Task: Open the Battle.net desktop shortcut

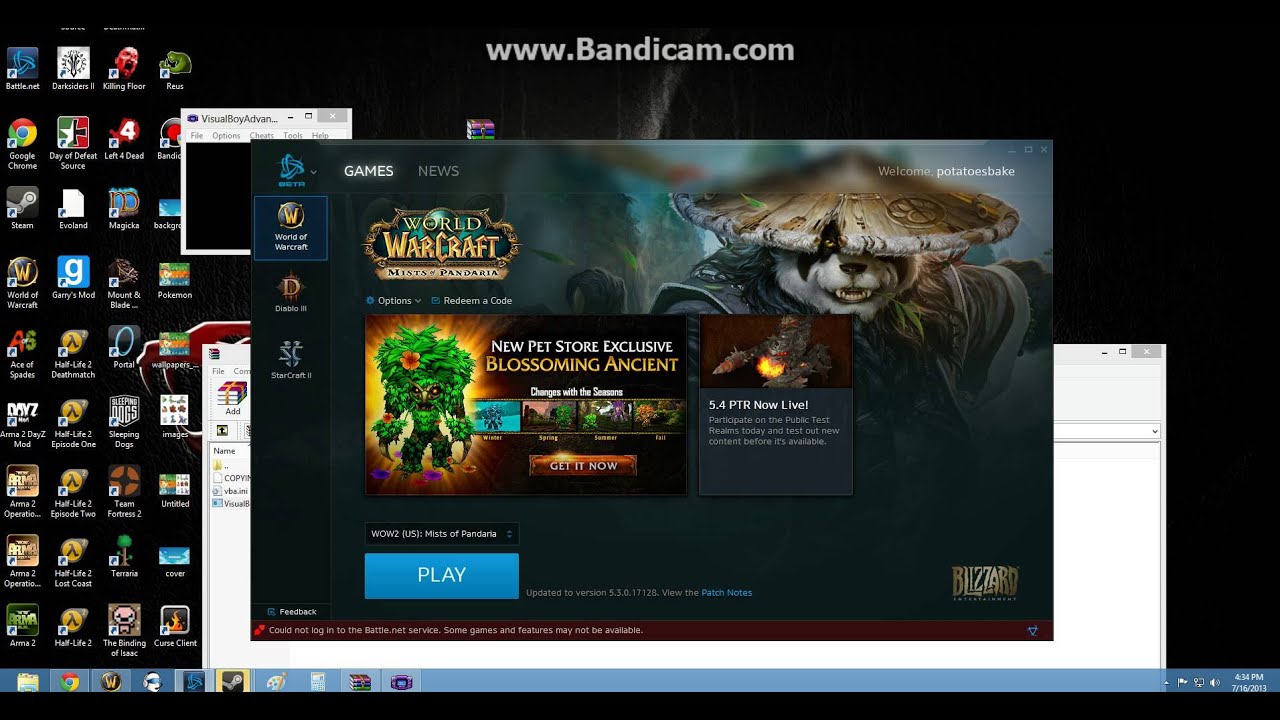Action: coord(22,69)
